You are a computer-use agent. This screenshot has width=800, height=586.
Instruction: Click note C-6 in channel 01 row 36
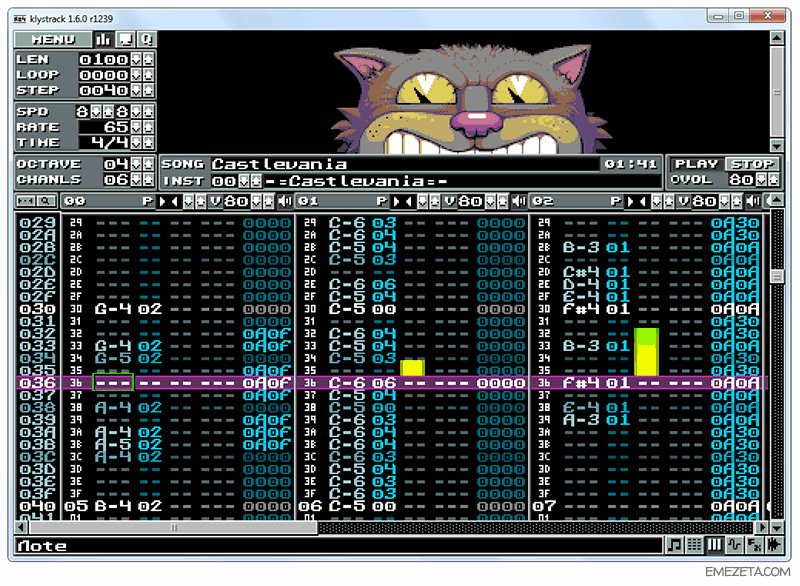(x=347, y=383)
